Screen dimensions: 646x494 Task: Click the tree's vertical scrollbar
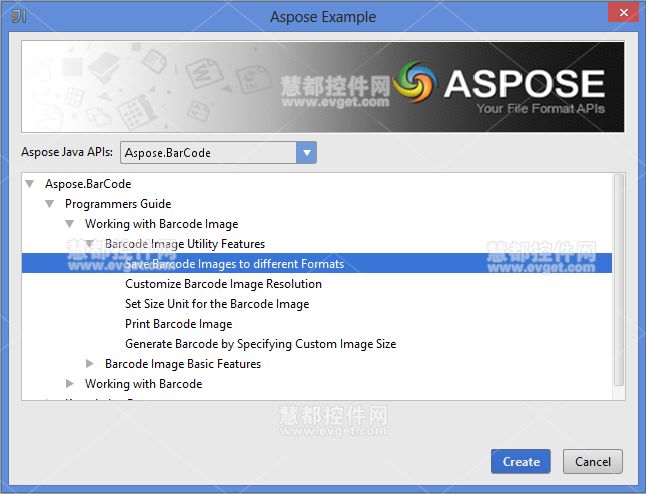[619, 280]
